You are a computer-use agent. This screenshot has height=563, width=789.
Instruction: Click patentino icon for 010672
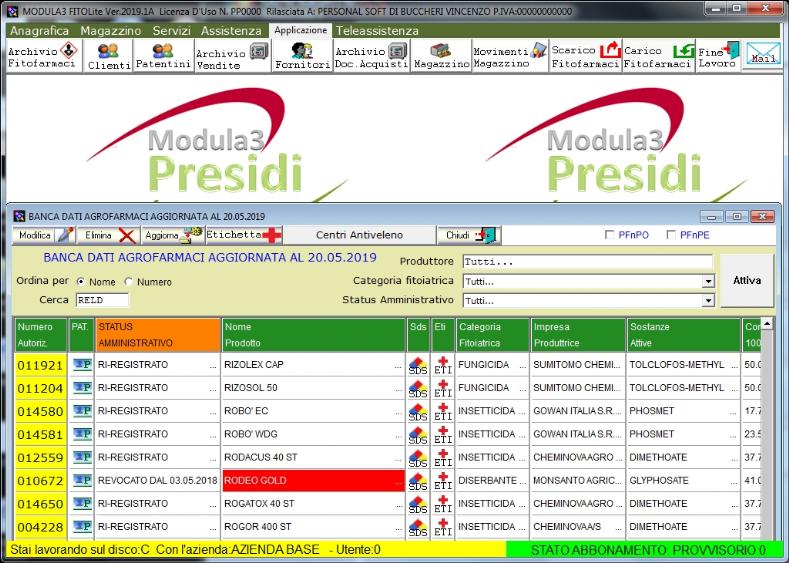point(82,480)
